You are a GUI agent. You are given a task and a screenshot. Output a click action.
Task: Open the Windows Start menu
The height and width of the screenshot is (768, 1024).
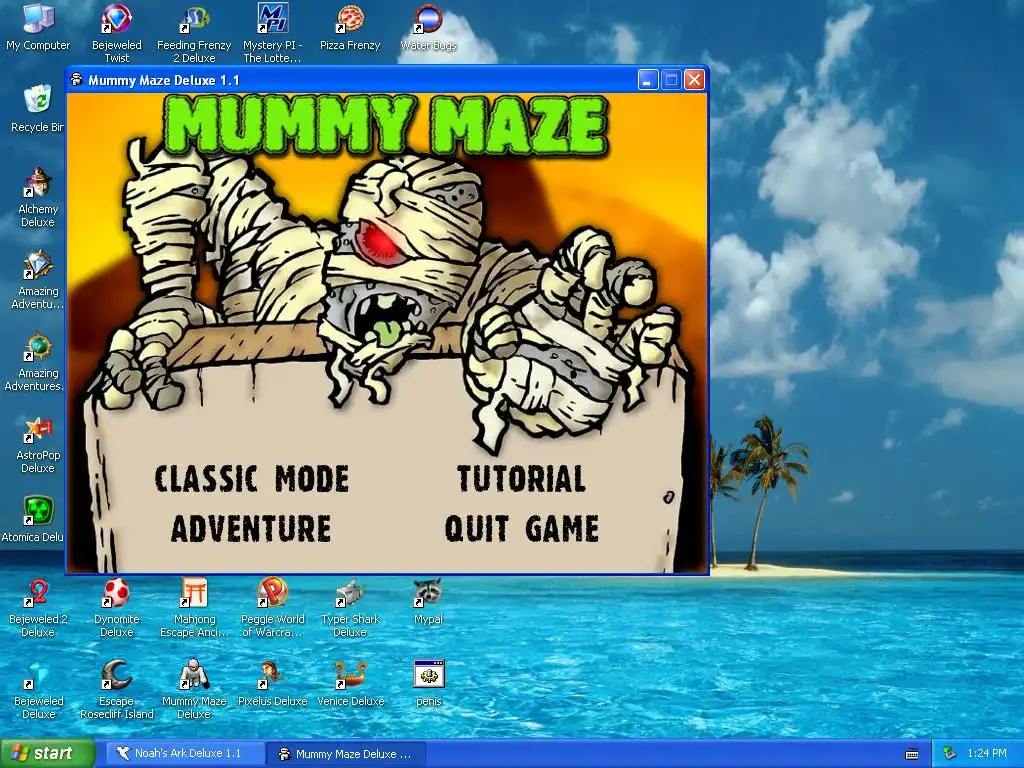tap(47, 754)
